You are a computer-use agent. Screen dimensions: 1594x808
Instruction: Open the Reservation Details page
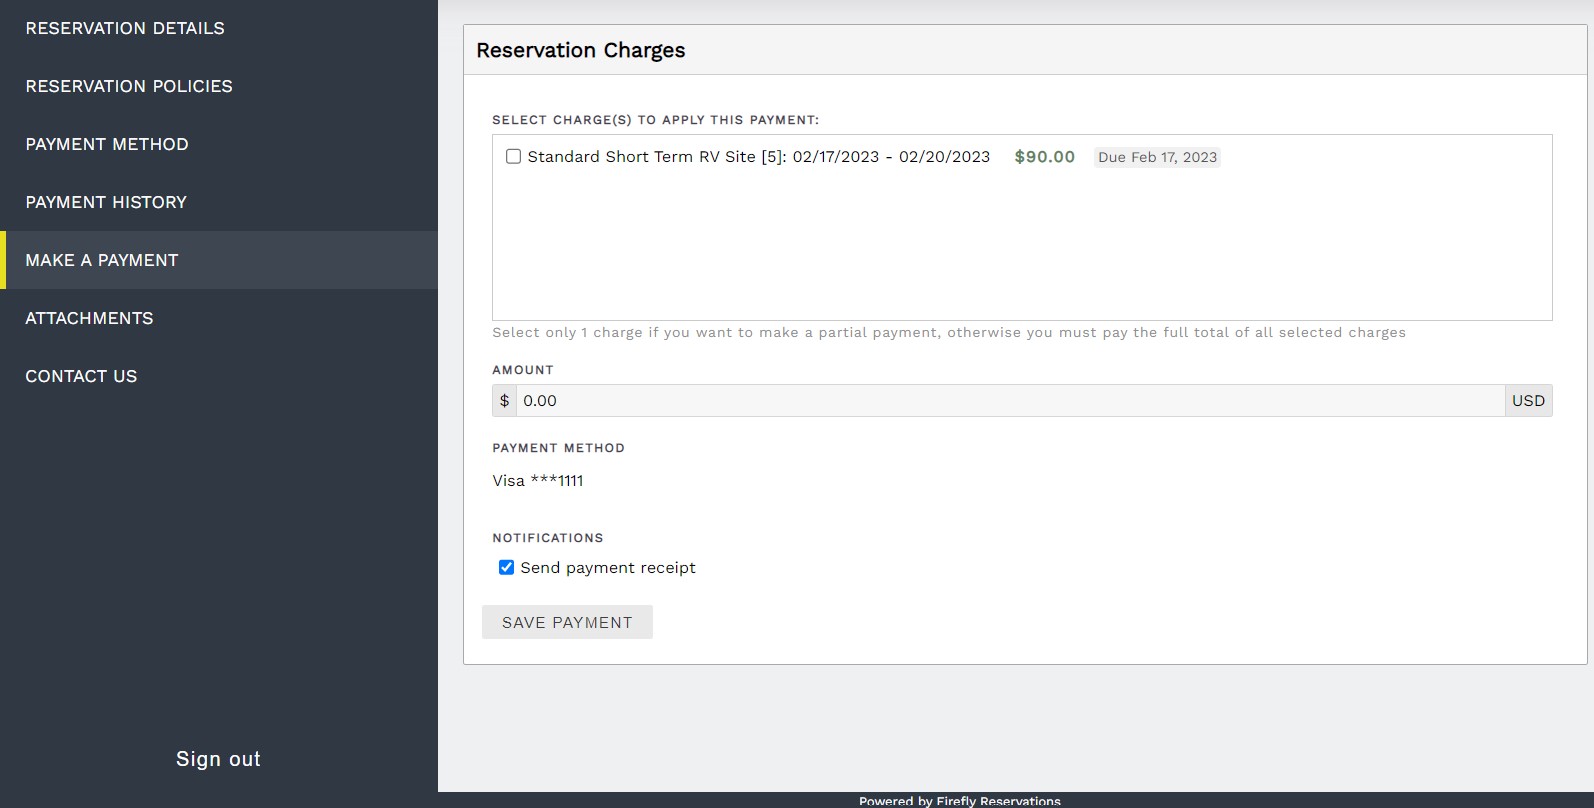[125, 28]
